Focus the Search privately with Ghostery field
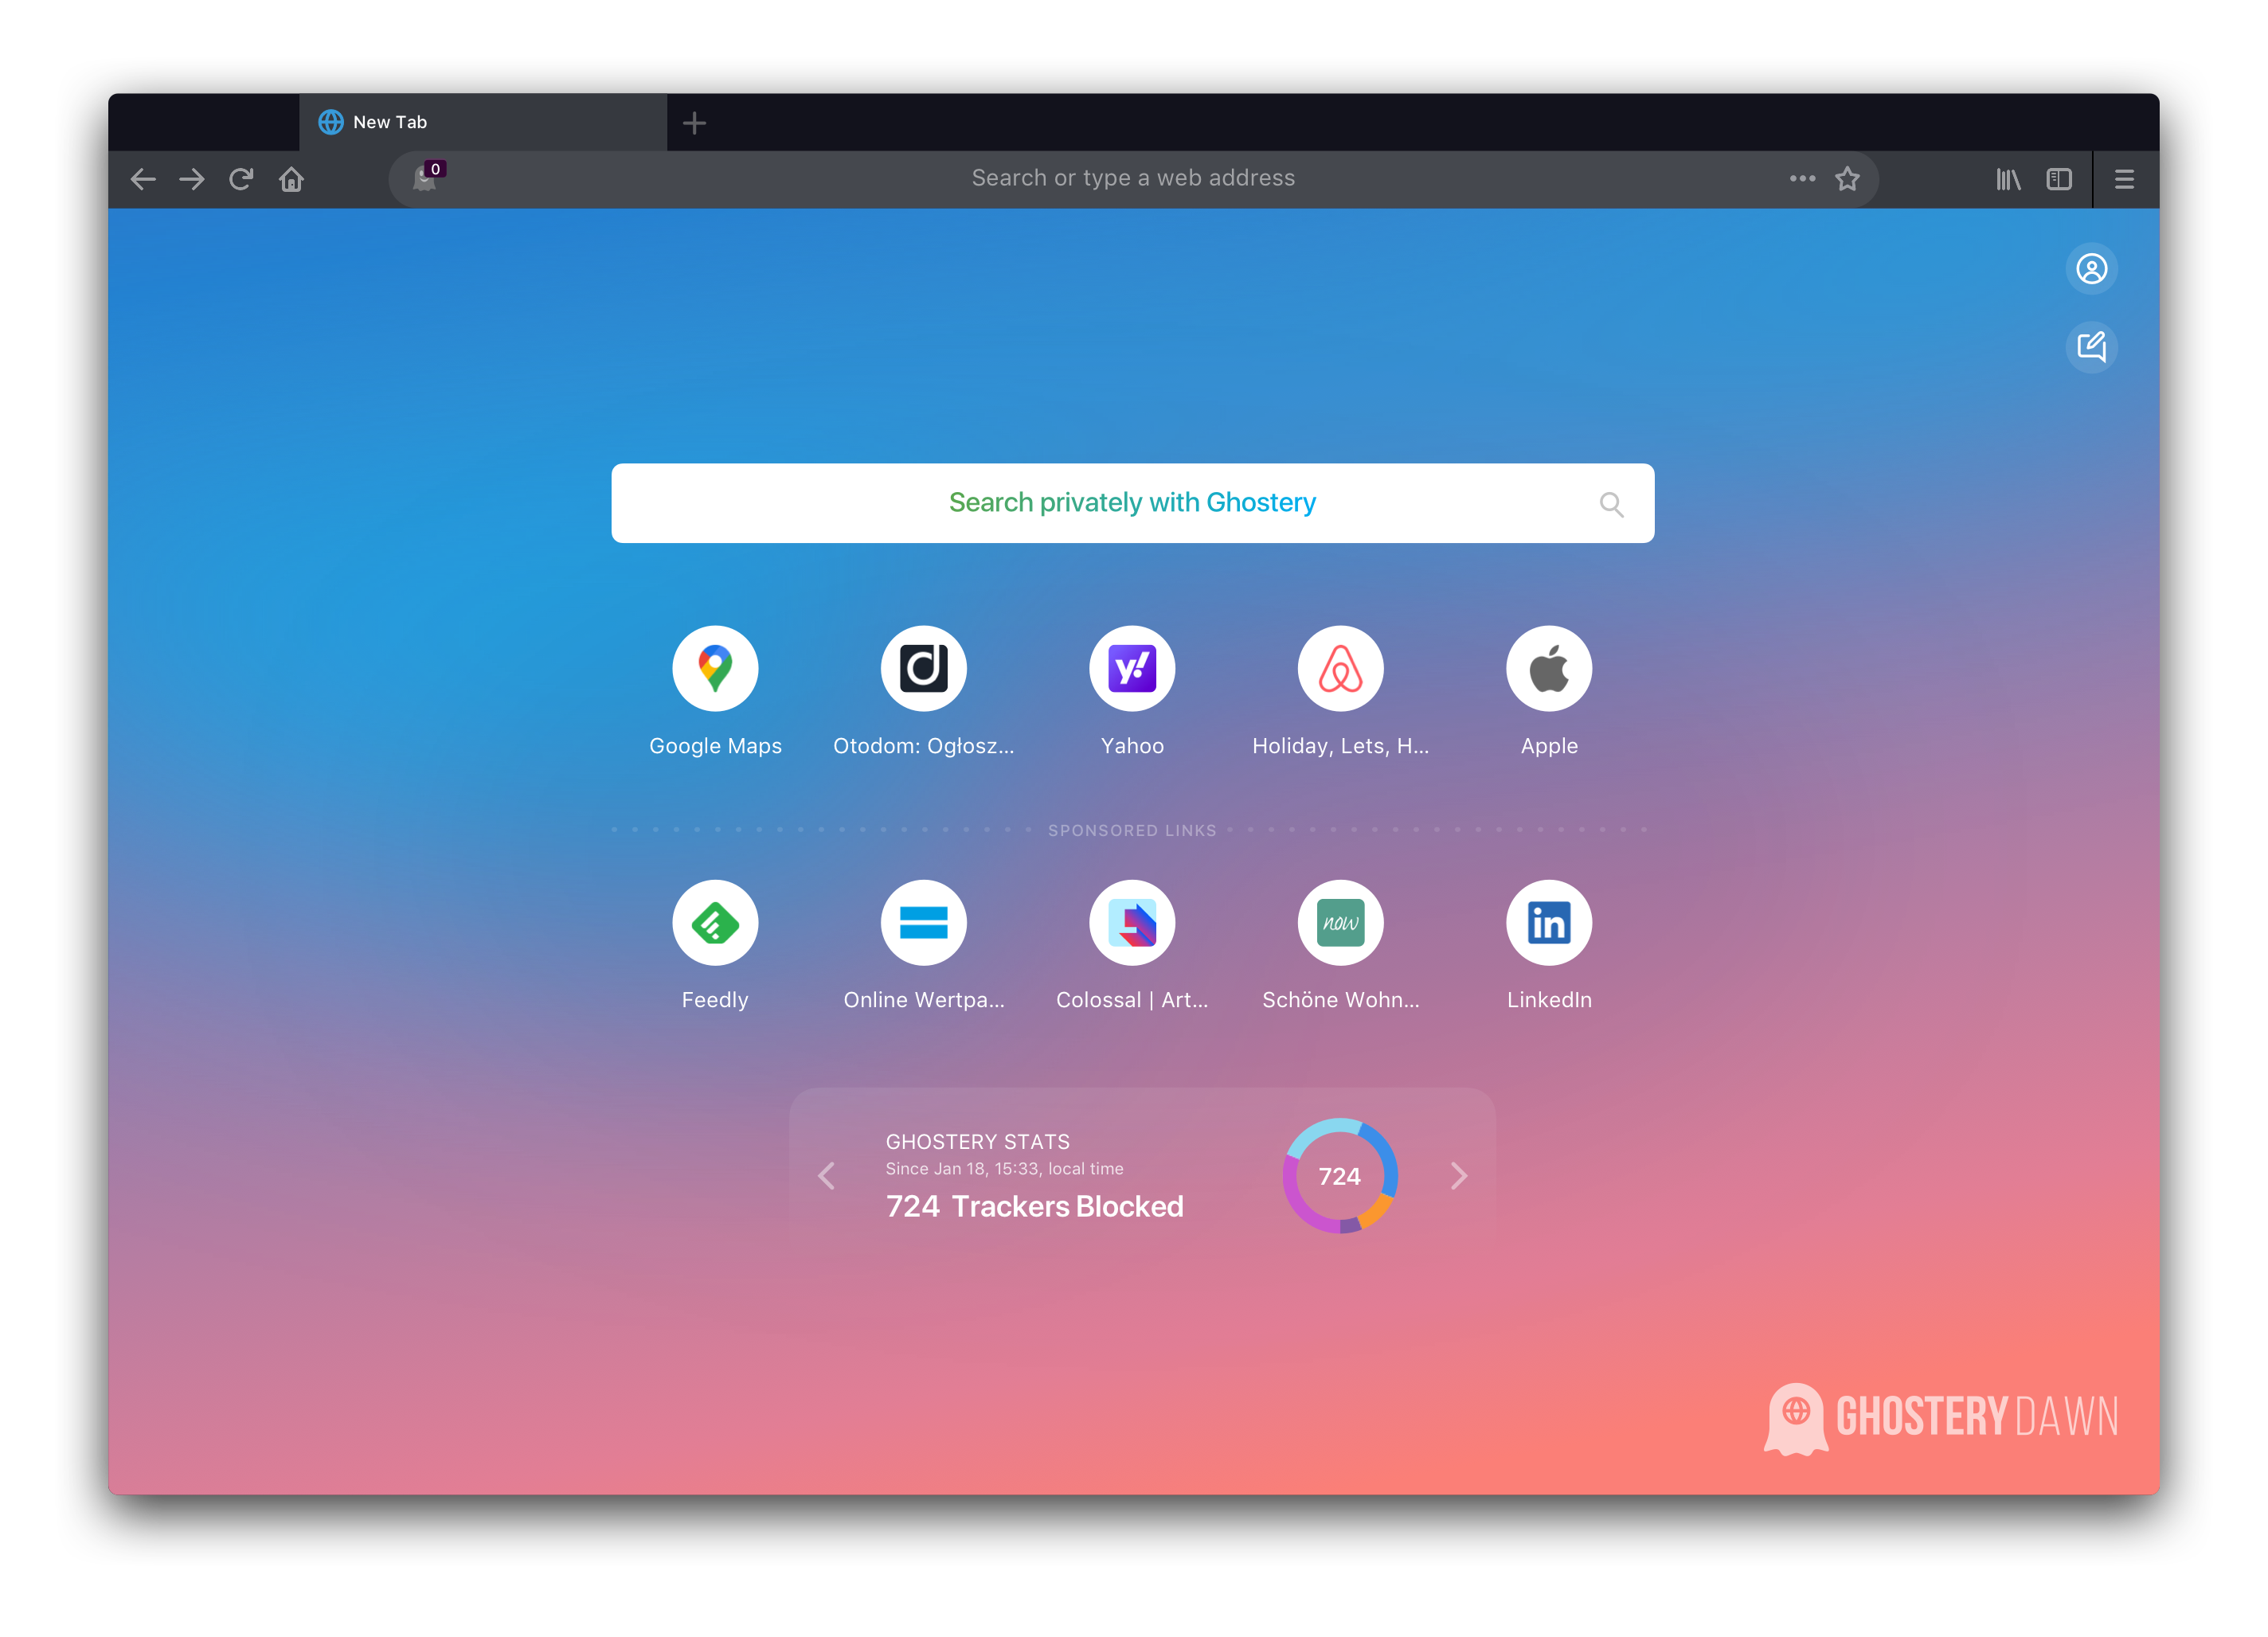 1131,503
